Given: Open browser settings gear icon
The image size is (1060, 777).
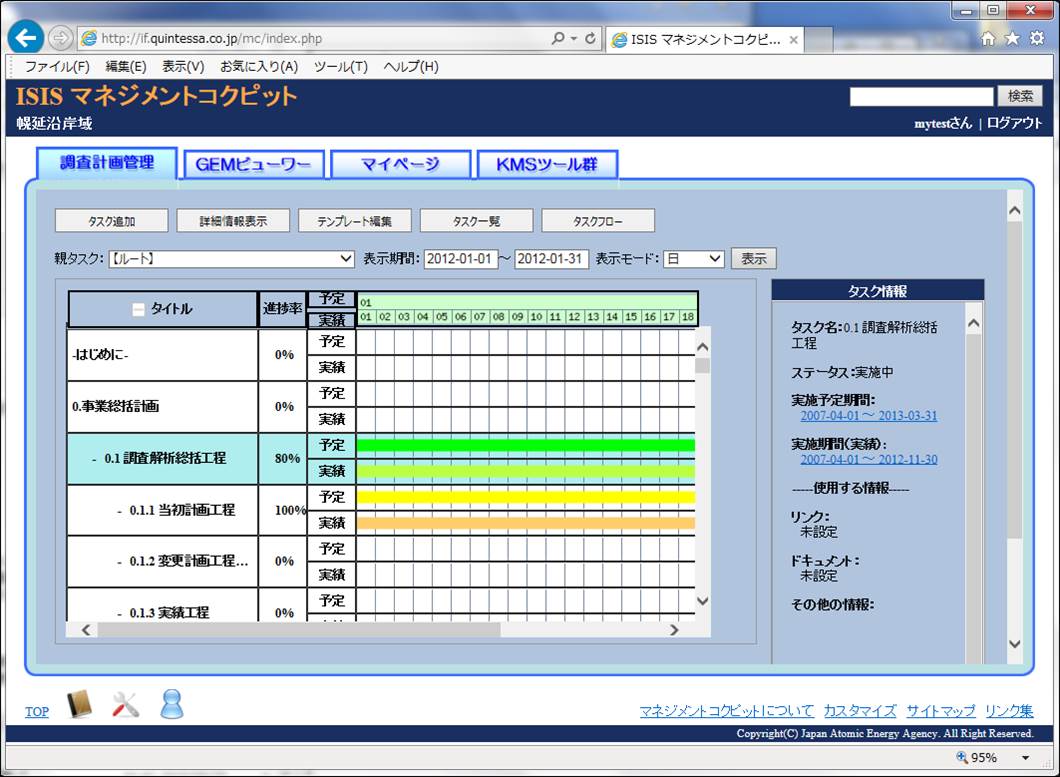Looking at the screenshot, I should (x=1037, y=39).
